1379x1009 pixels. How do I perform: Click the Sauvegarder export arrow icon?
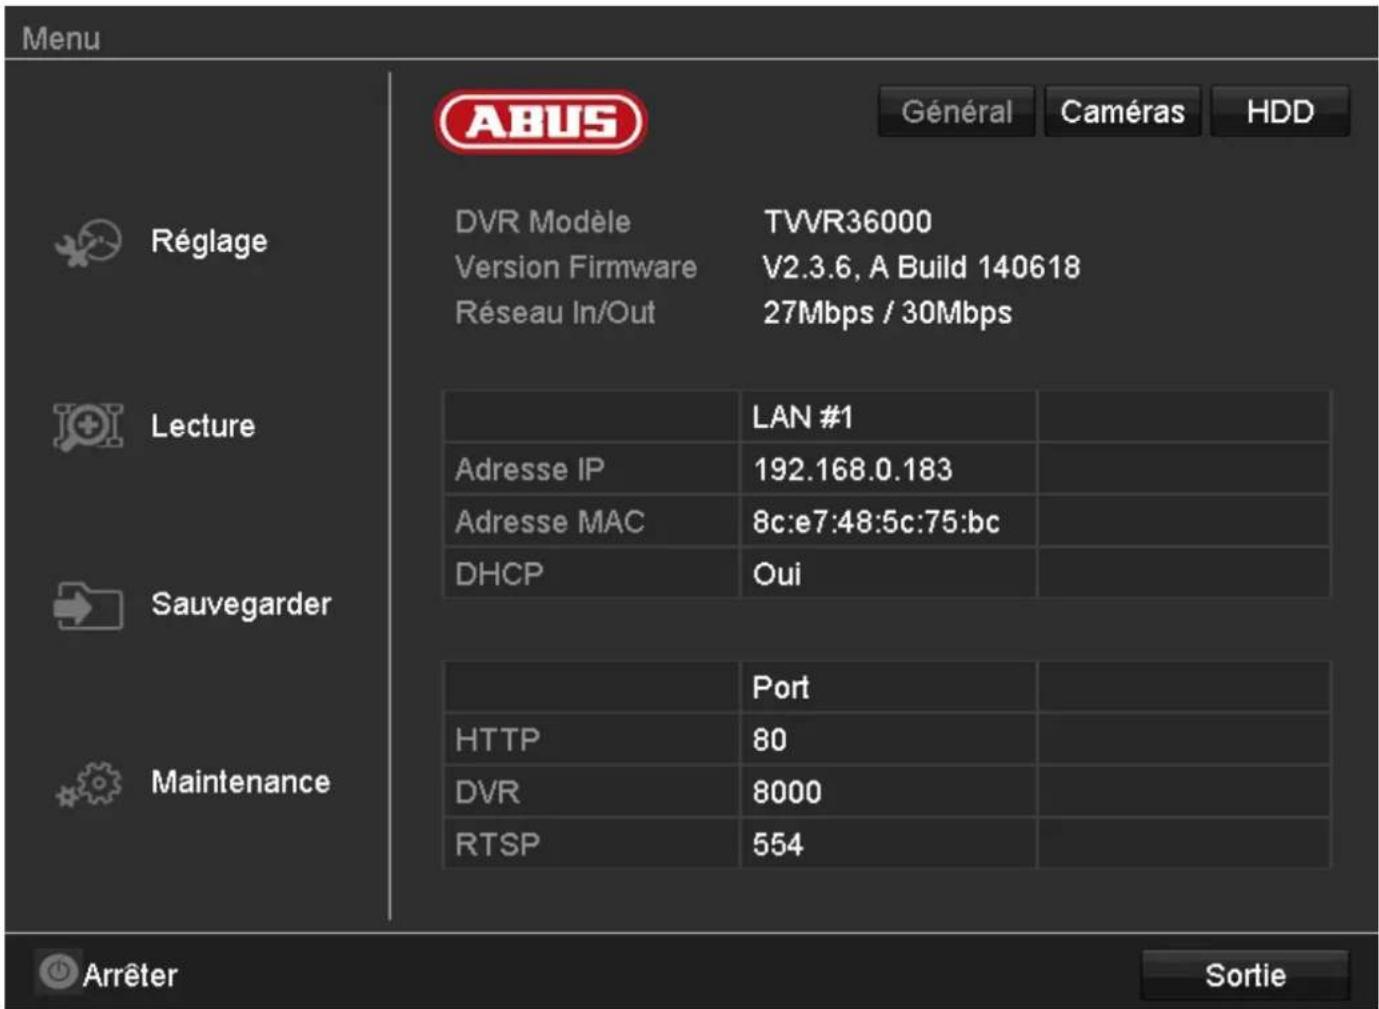88,605
